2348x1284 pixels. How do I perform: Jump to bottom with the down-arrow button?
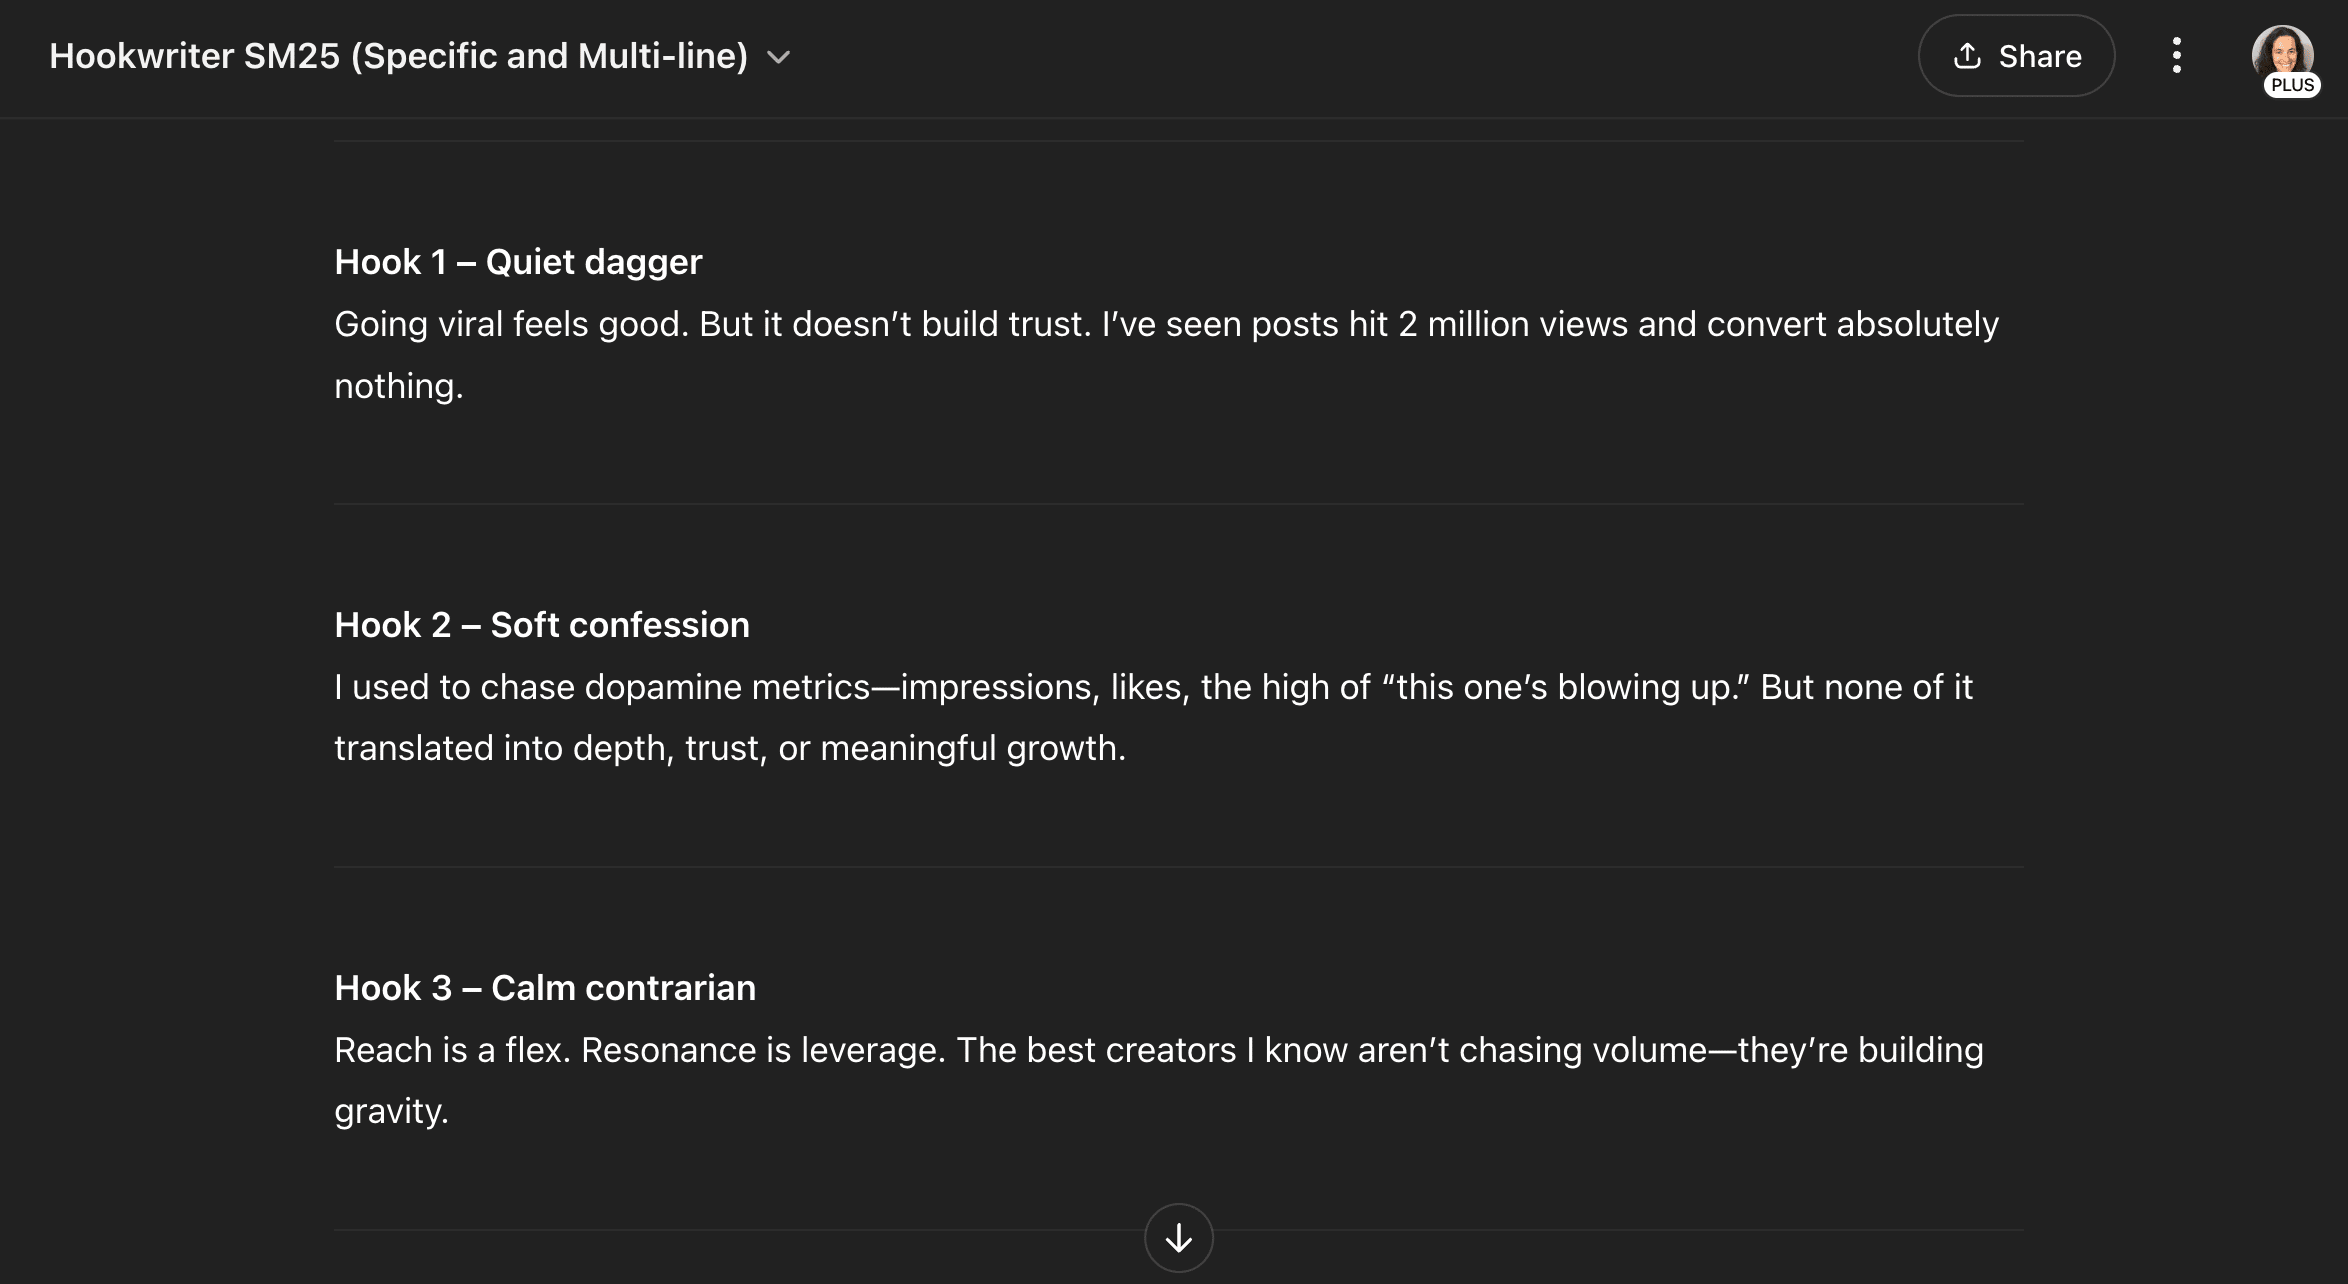click(x=1179, y=1238)
